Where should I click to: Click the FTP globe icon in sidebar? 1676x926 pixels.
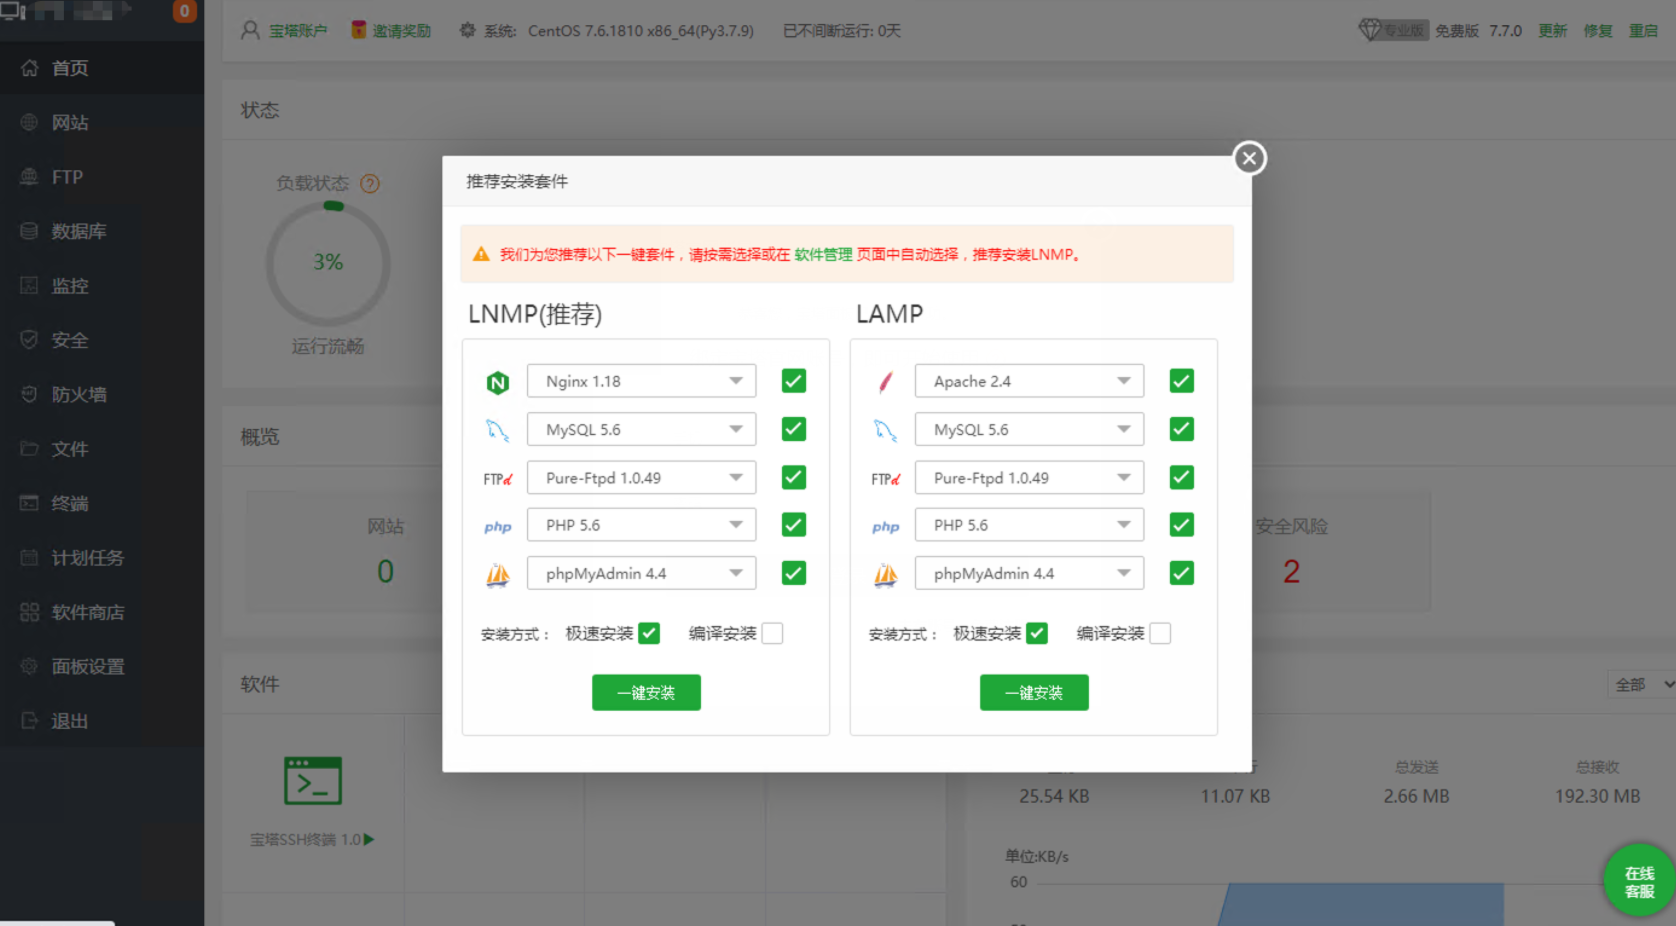30,177
